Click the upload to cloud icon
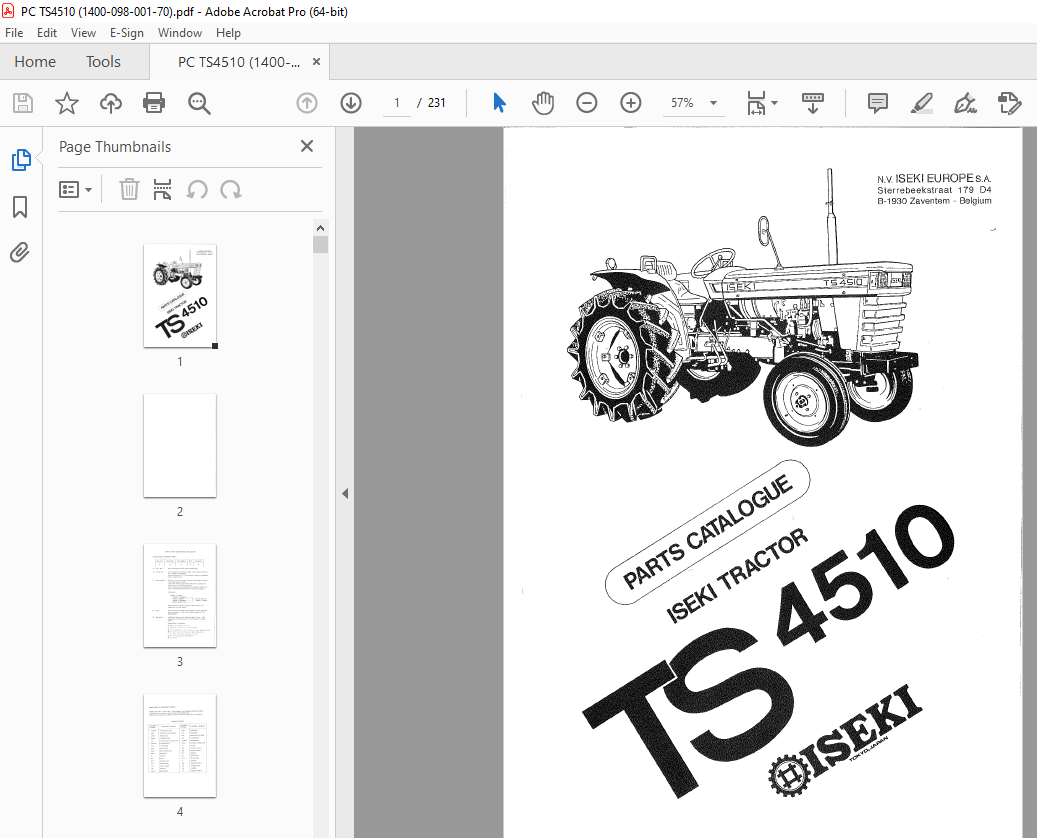The width and height of the screenshot is (1037, 838). (x=110, y=103)
